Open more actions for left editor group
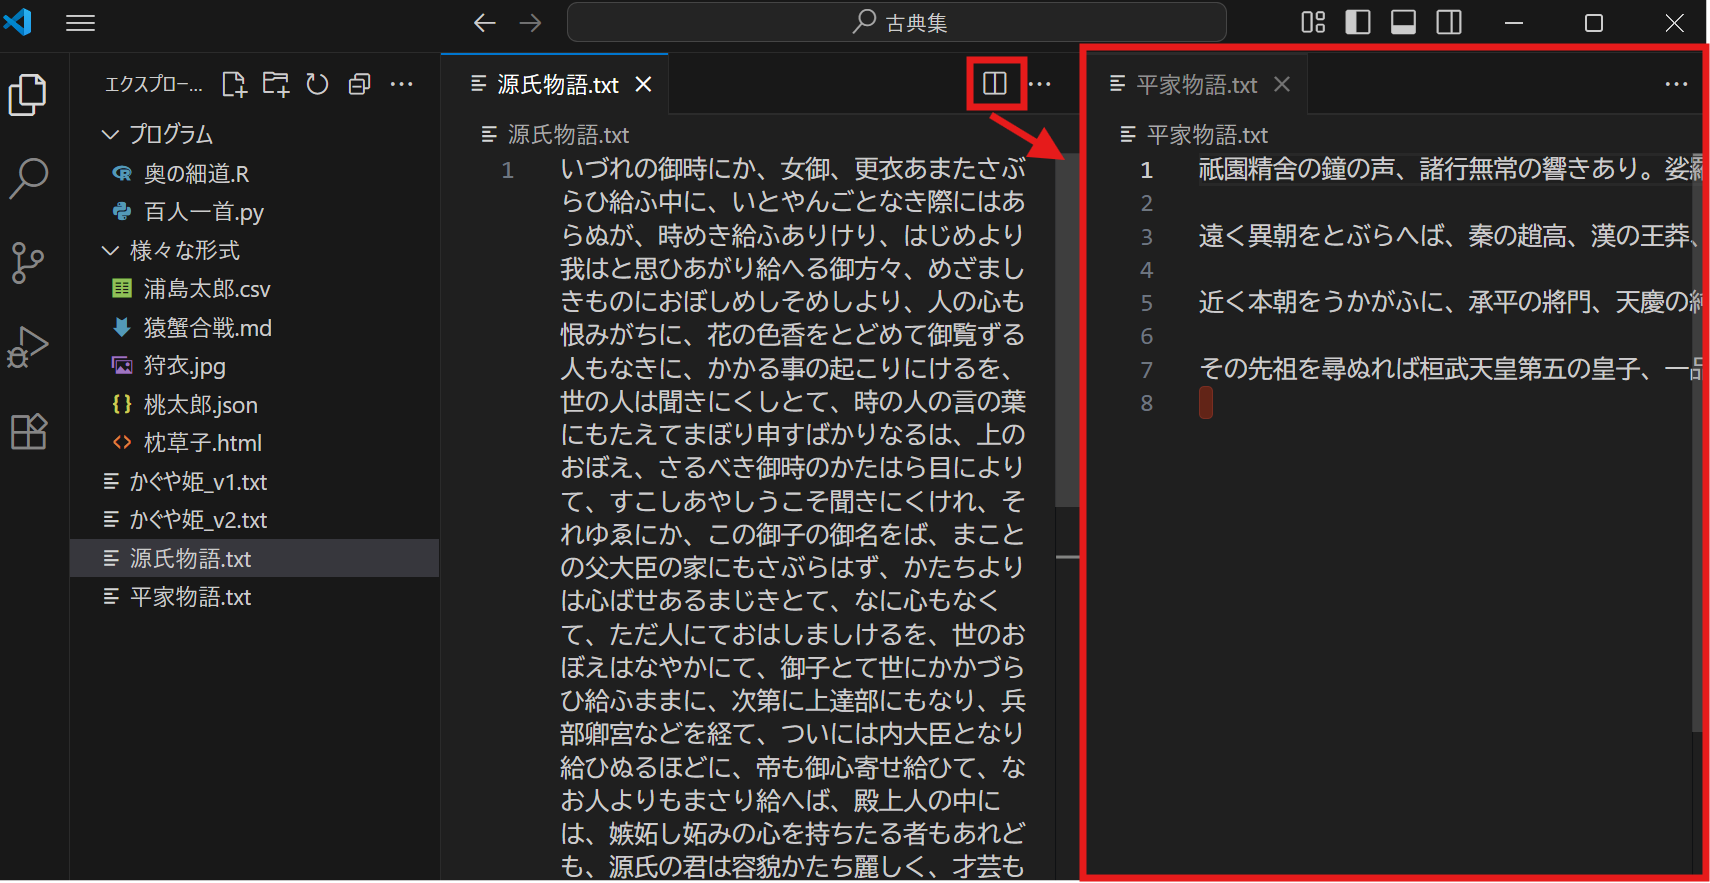 1040,85
